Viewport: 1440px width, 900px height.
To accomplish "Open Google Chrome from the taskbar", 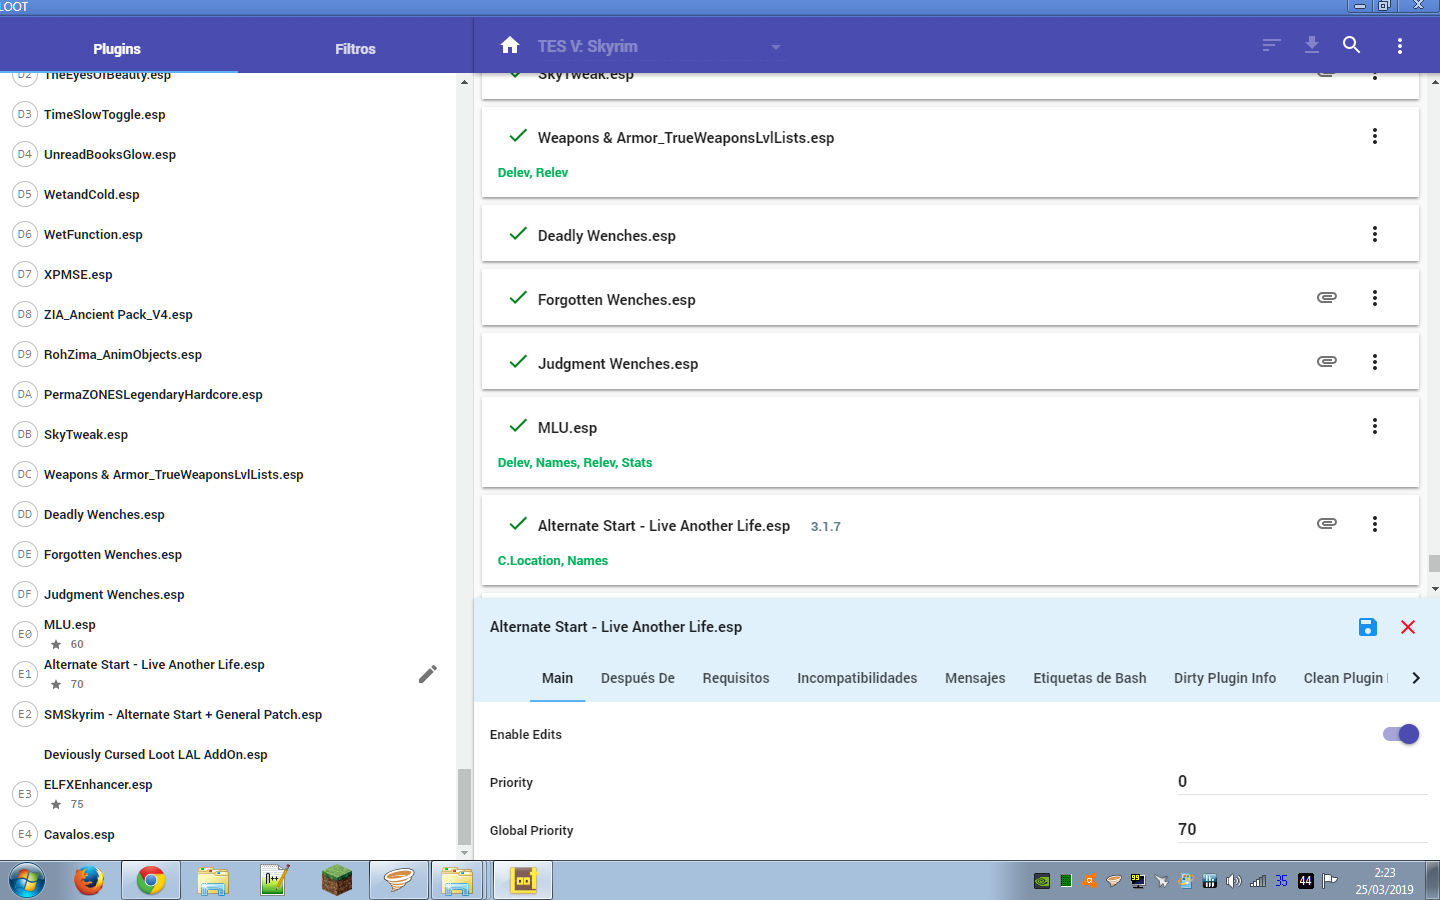I will (x=151, y=880).
